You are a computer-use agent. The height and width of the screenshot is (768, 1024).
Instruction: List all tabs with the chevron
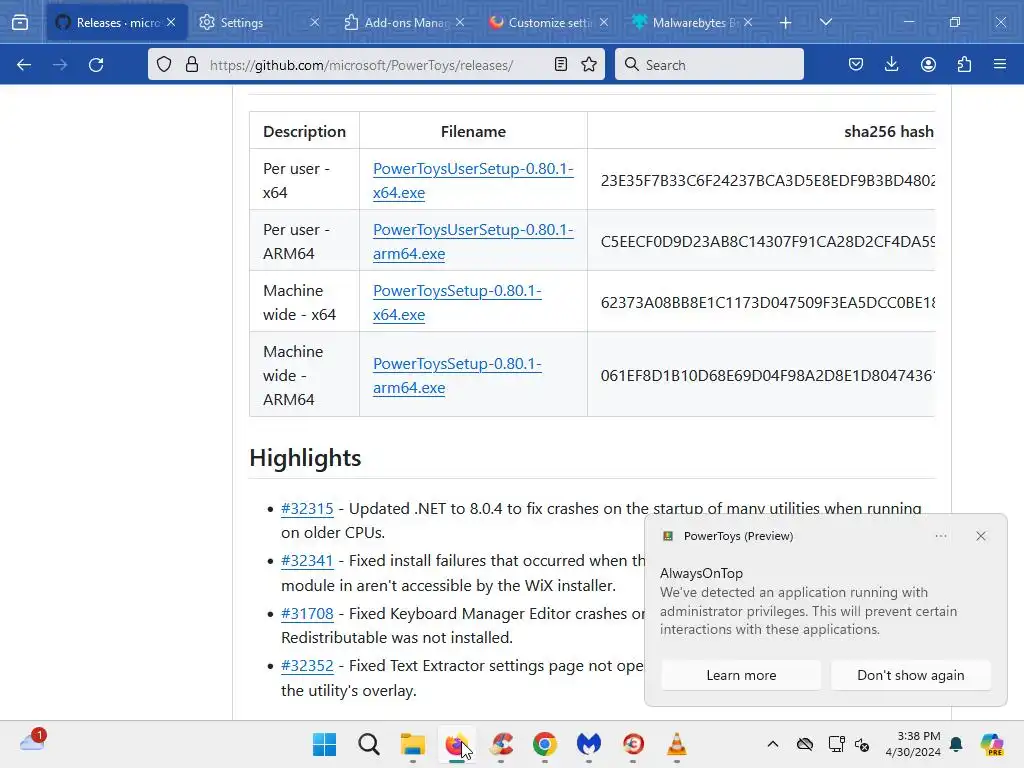(x=825, y=22)
